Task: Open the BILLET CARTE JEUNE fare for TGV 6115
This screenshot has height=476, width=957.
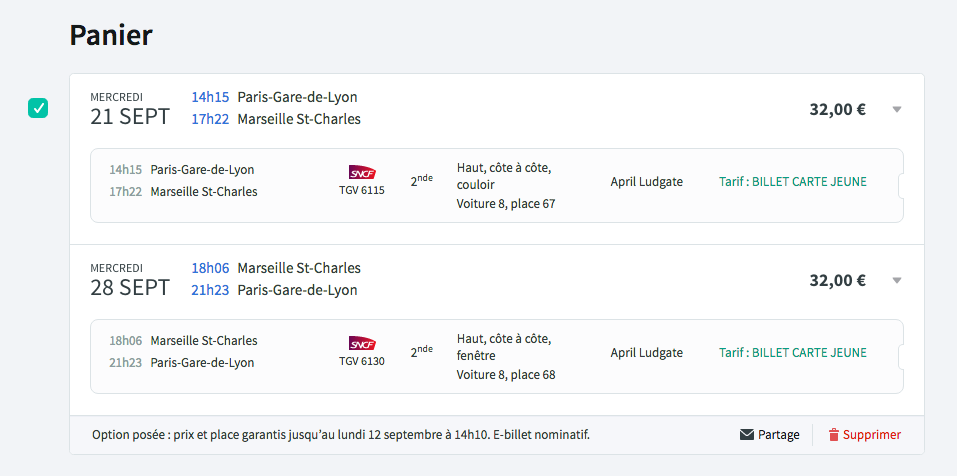Action: pyautogui.click(x=792, y=182)
